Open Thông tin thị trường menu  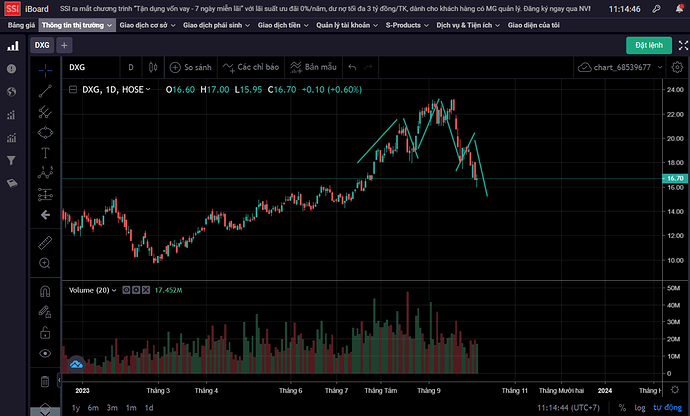(x=77, y=26)
